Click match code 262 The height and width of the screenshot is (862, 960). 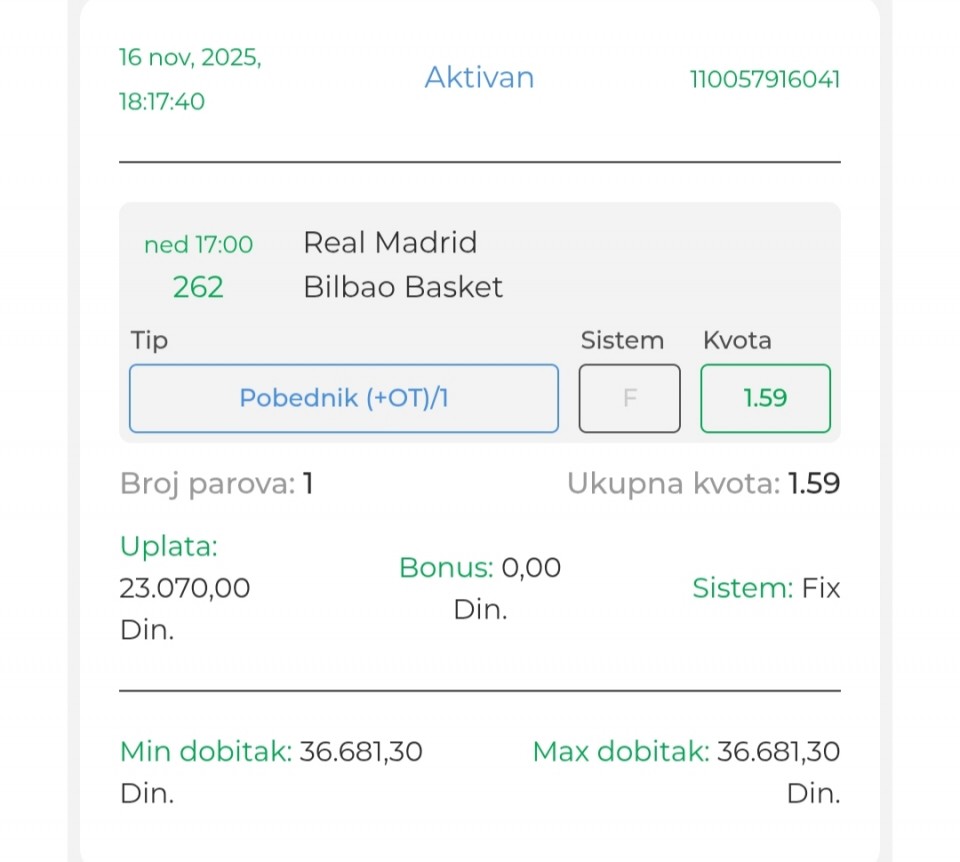198,288
